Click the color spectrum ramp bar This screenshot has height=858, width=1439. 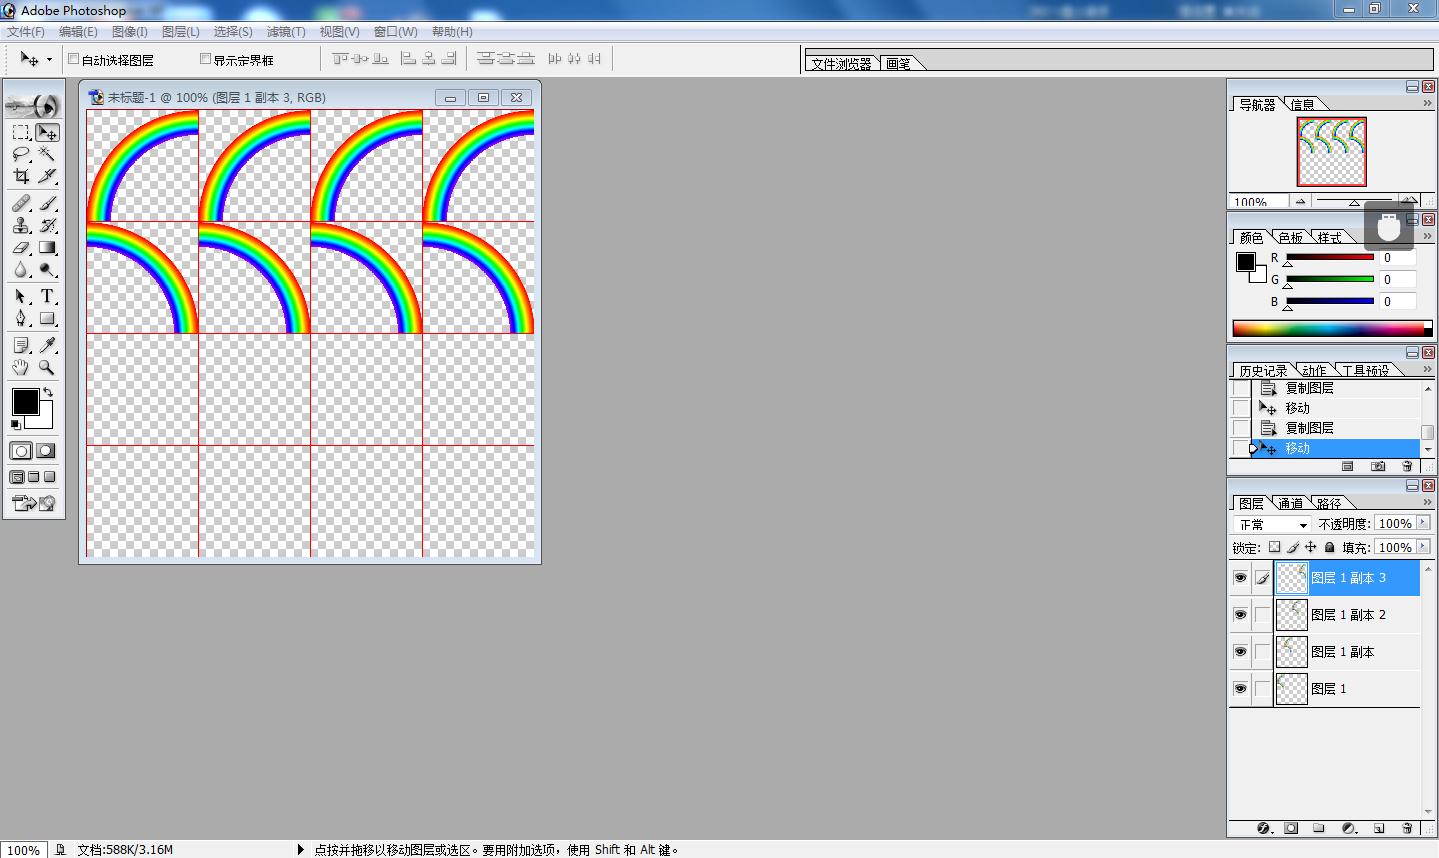(1332, 328)
